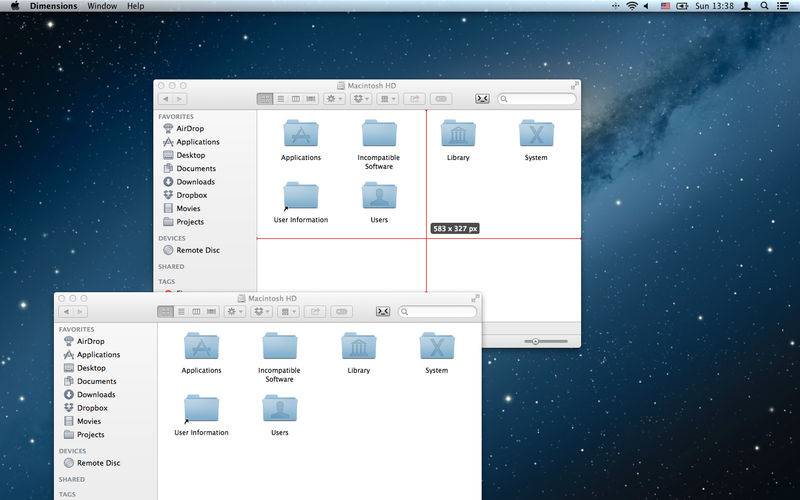Click the Wi-Fi status icon

coord(632,6)
